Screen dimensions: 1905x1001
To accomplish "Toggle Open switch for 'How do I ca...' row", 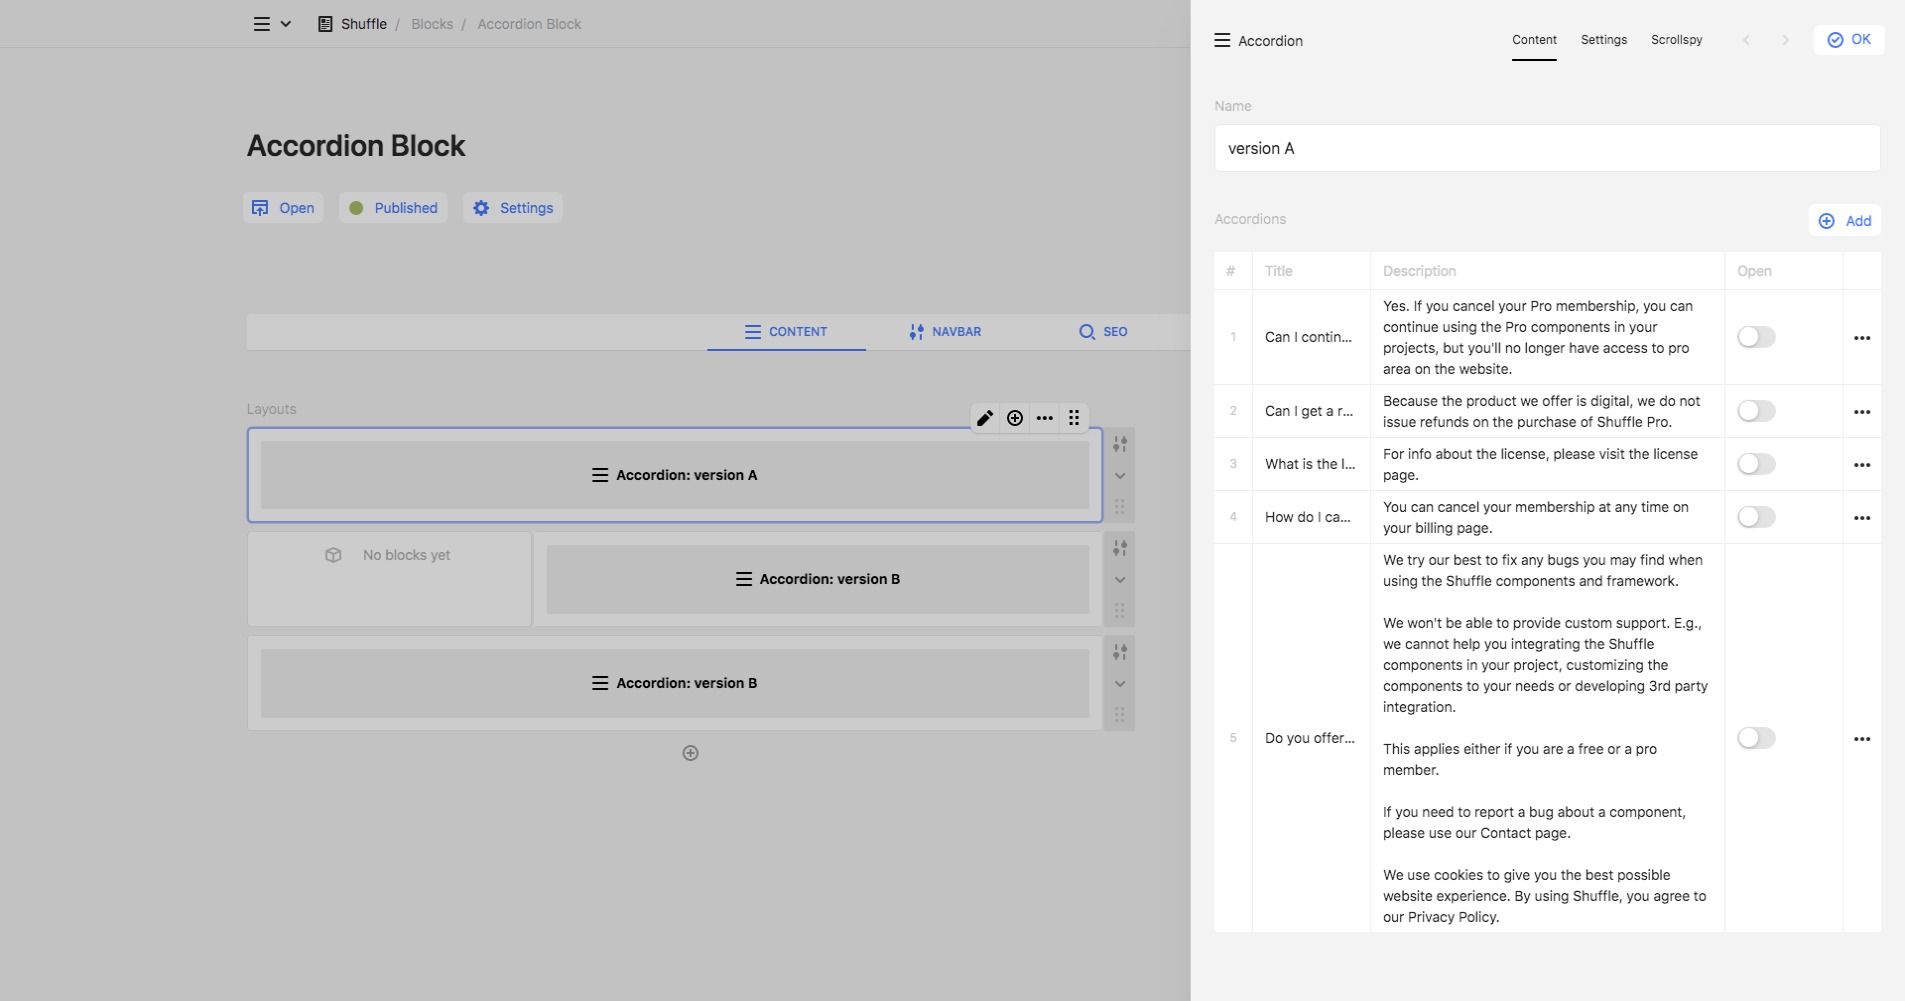I will 1755,517.
